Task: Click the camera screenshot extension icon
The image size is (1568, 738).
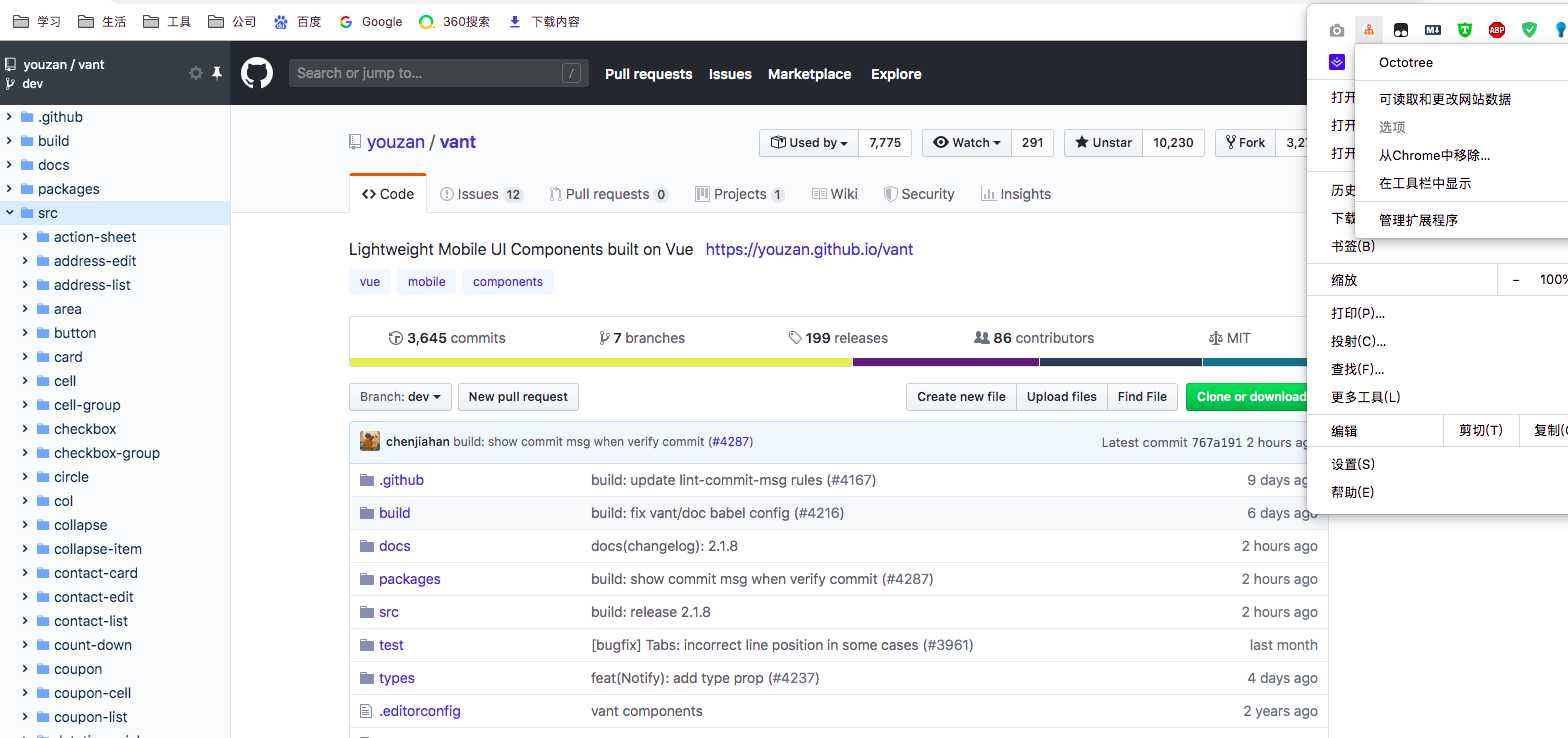Action: click(x=1337, y=30)
